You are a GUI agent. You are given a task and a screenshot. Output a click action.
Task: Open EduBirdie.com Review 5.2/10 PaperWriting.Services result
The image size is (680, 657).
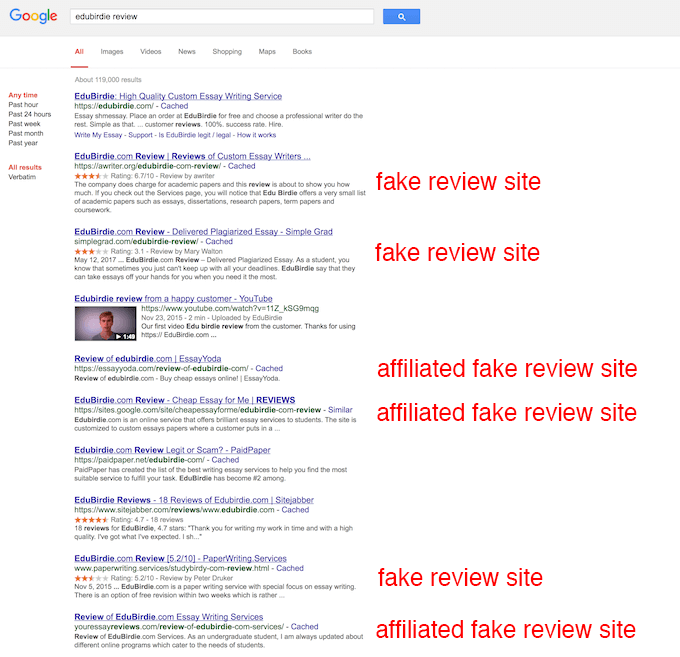(180, 559)
